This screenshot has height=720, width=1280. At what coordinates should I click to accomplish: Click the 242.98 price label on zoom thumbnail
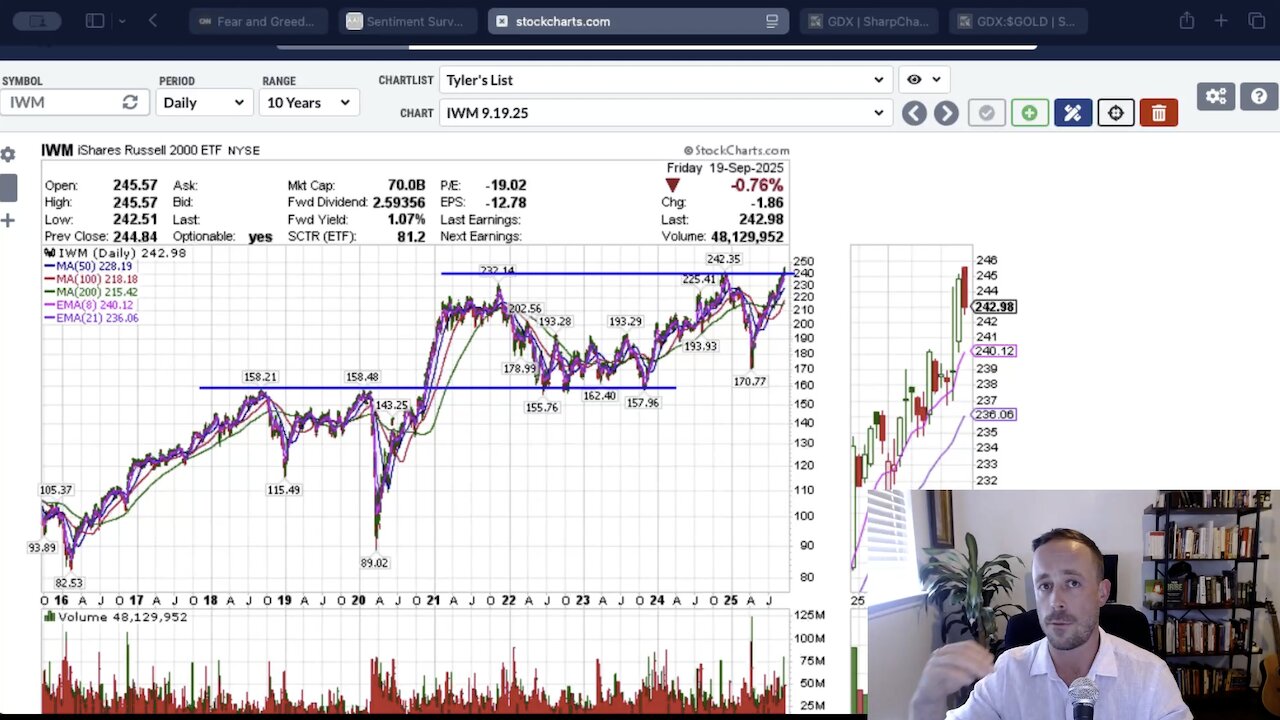(995, 307)
